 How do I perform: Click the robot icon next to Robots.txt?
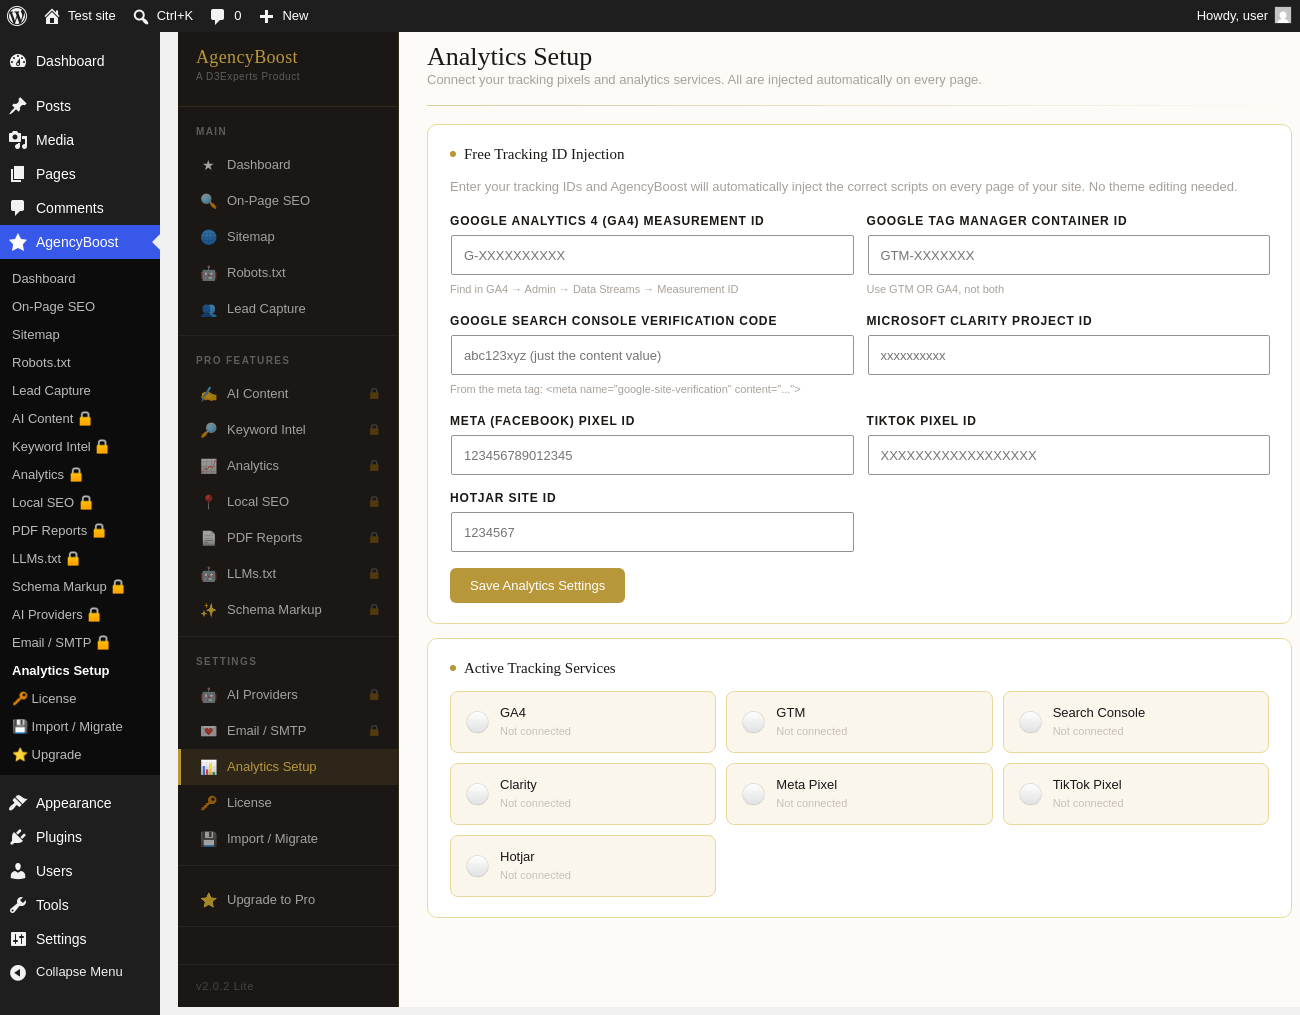[x=208, y=273]
